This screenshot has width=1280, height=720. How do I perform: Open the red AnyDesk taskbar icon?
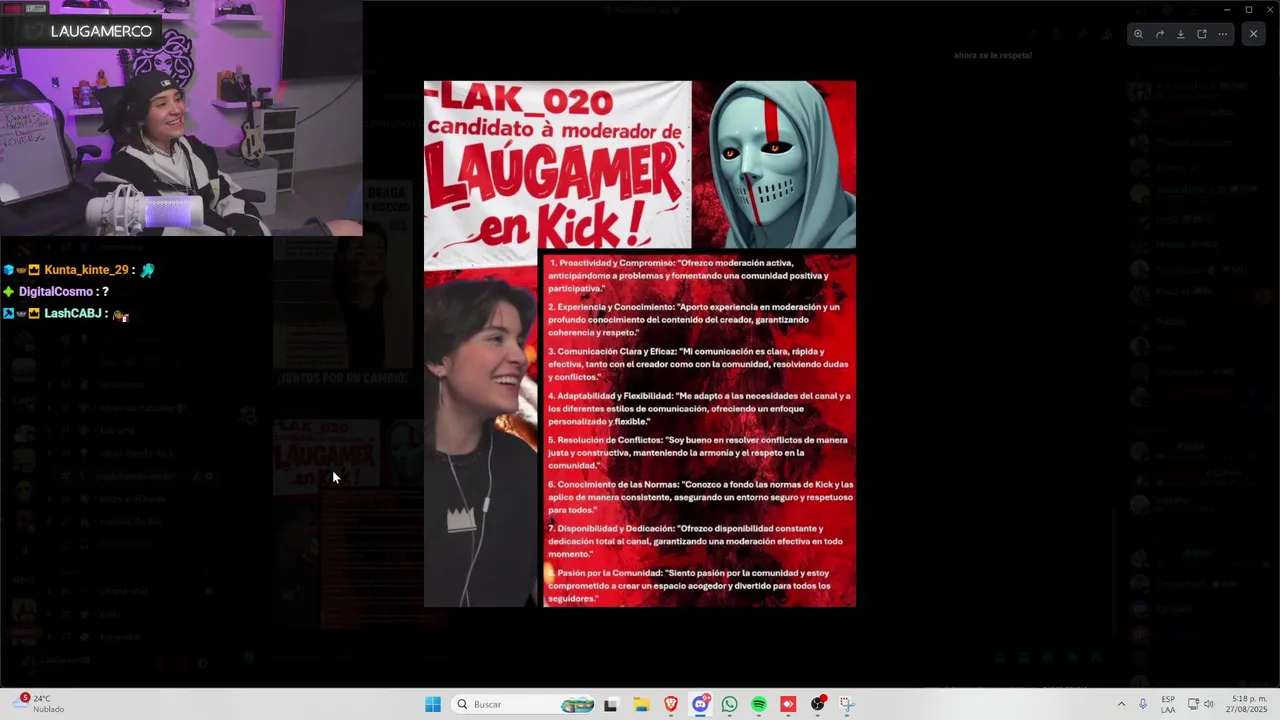pos(788,704)
